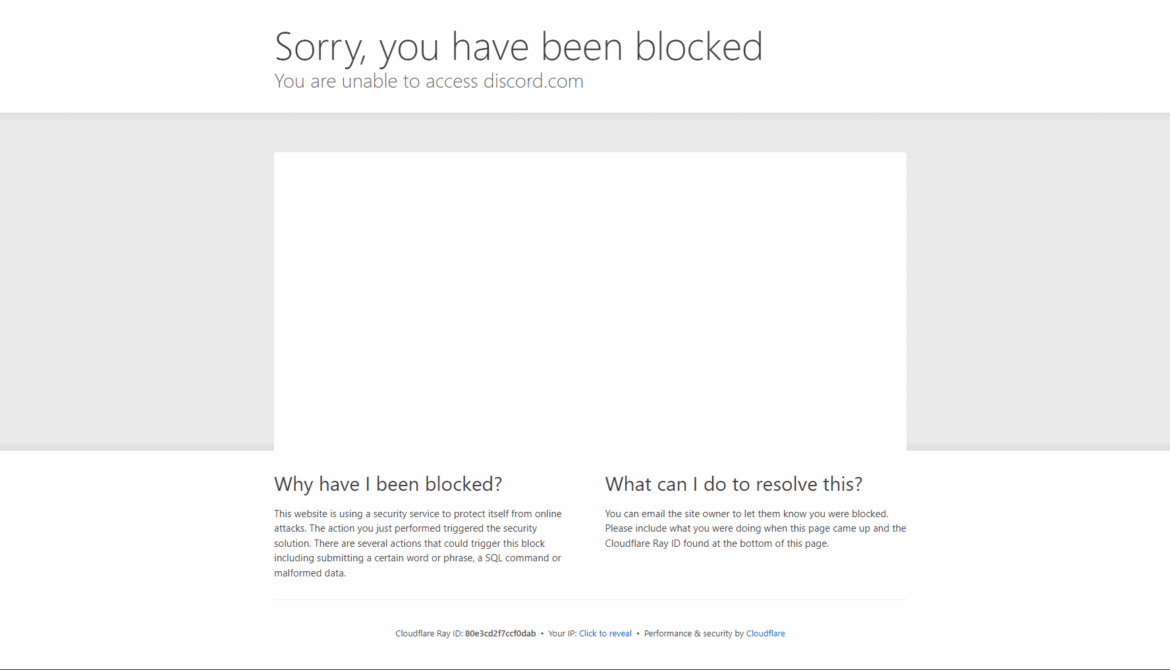Click the gray background left of the white panel
The height and width of the screenshot is (670, 1170).
pyautogui.click(x=137, y=282)
